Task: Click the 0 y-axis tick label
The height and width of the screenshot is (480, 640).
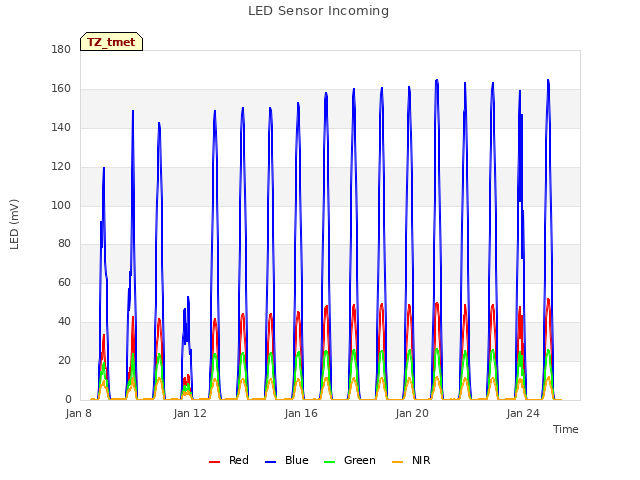Action: pyautogui.click(x=68, y=399)
